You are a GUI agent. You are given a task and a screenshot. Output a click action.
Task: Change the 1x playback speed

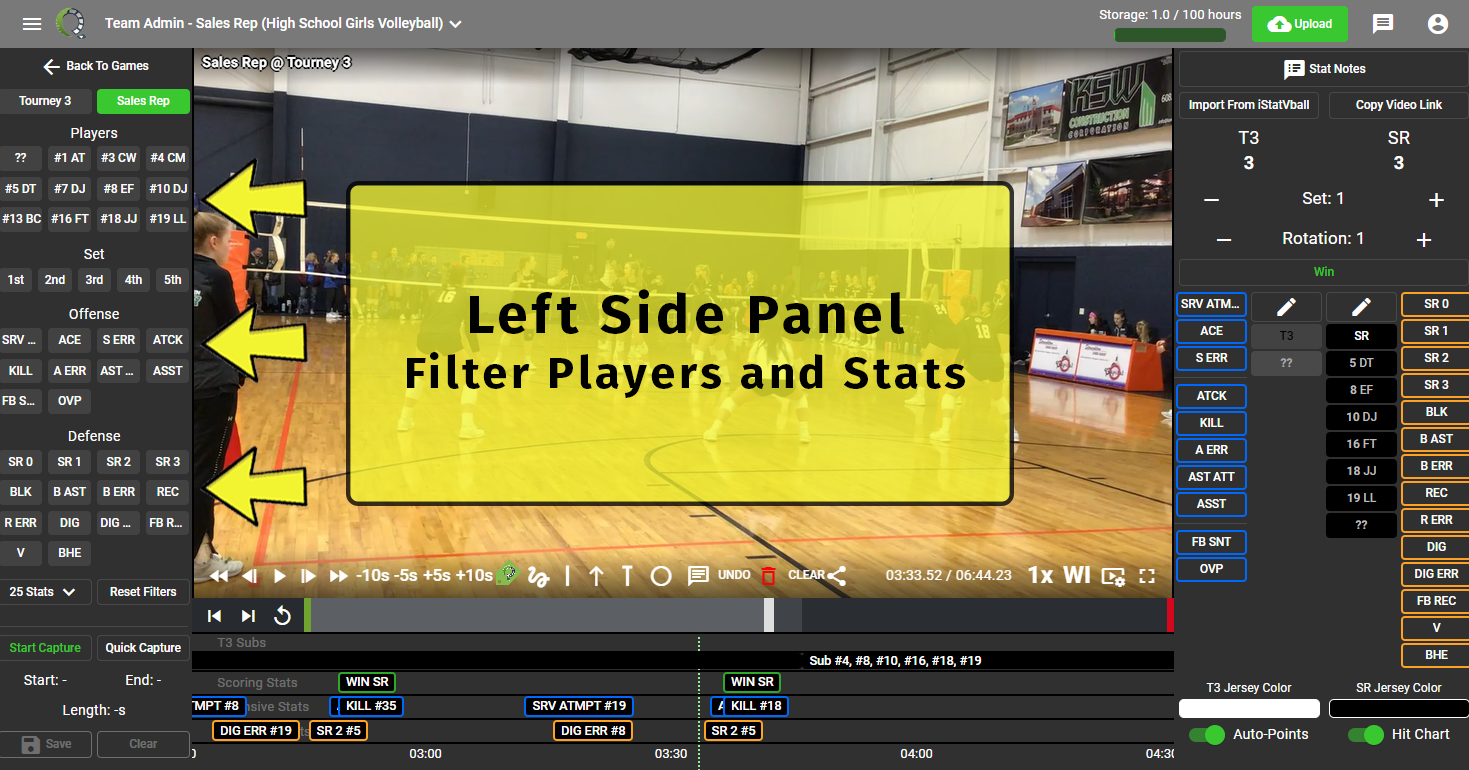[x=1040, y=575]
